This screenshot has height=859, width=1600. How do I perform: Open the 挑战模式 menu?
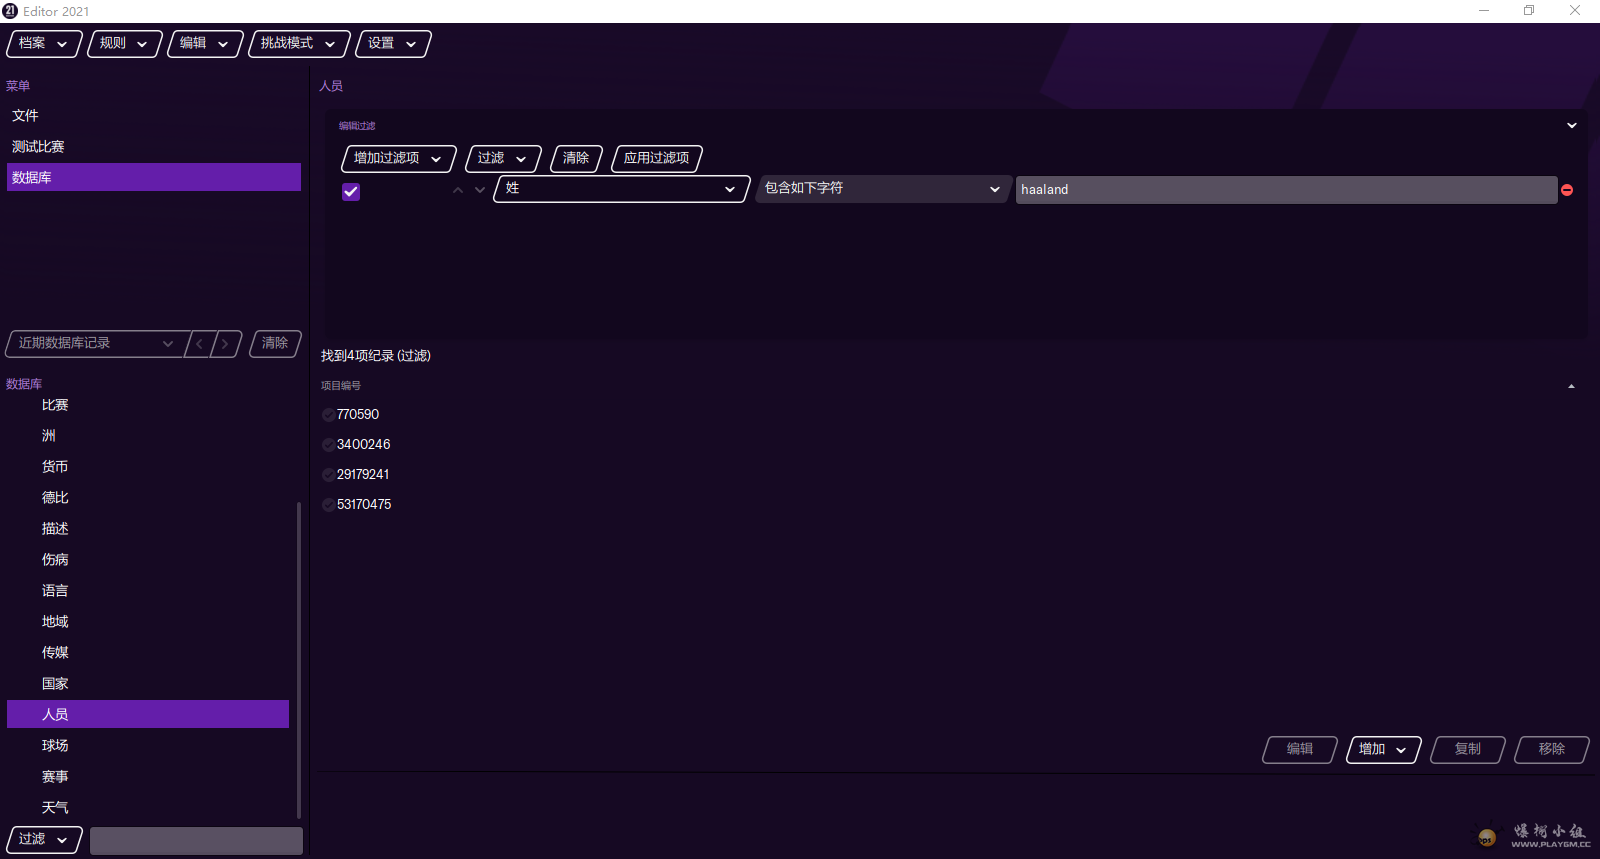[x=298, y=44]
